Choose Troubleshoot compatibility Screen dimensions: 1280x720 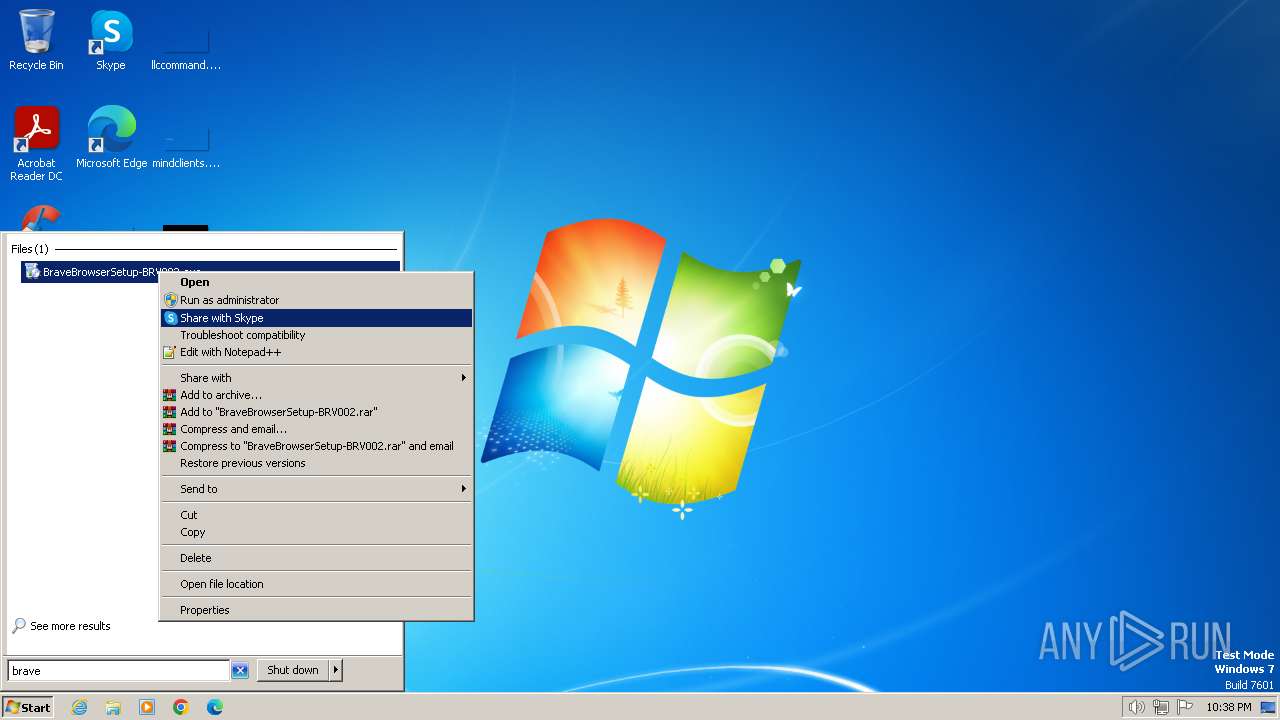pos(316,335)
